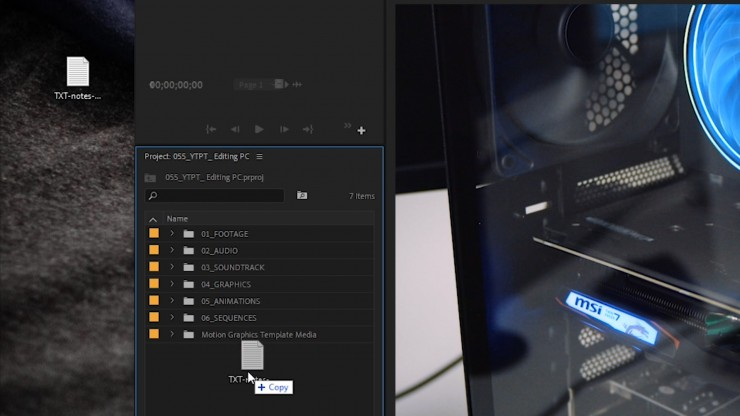Open the button editor plus icon
The width and height of the screenshot is (740, 416).
(361, 130)
